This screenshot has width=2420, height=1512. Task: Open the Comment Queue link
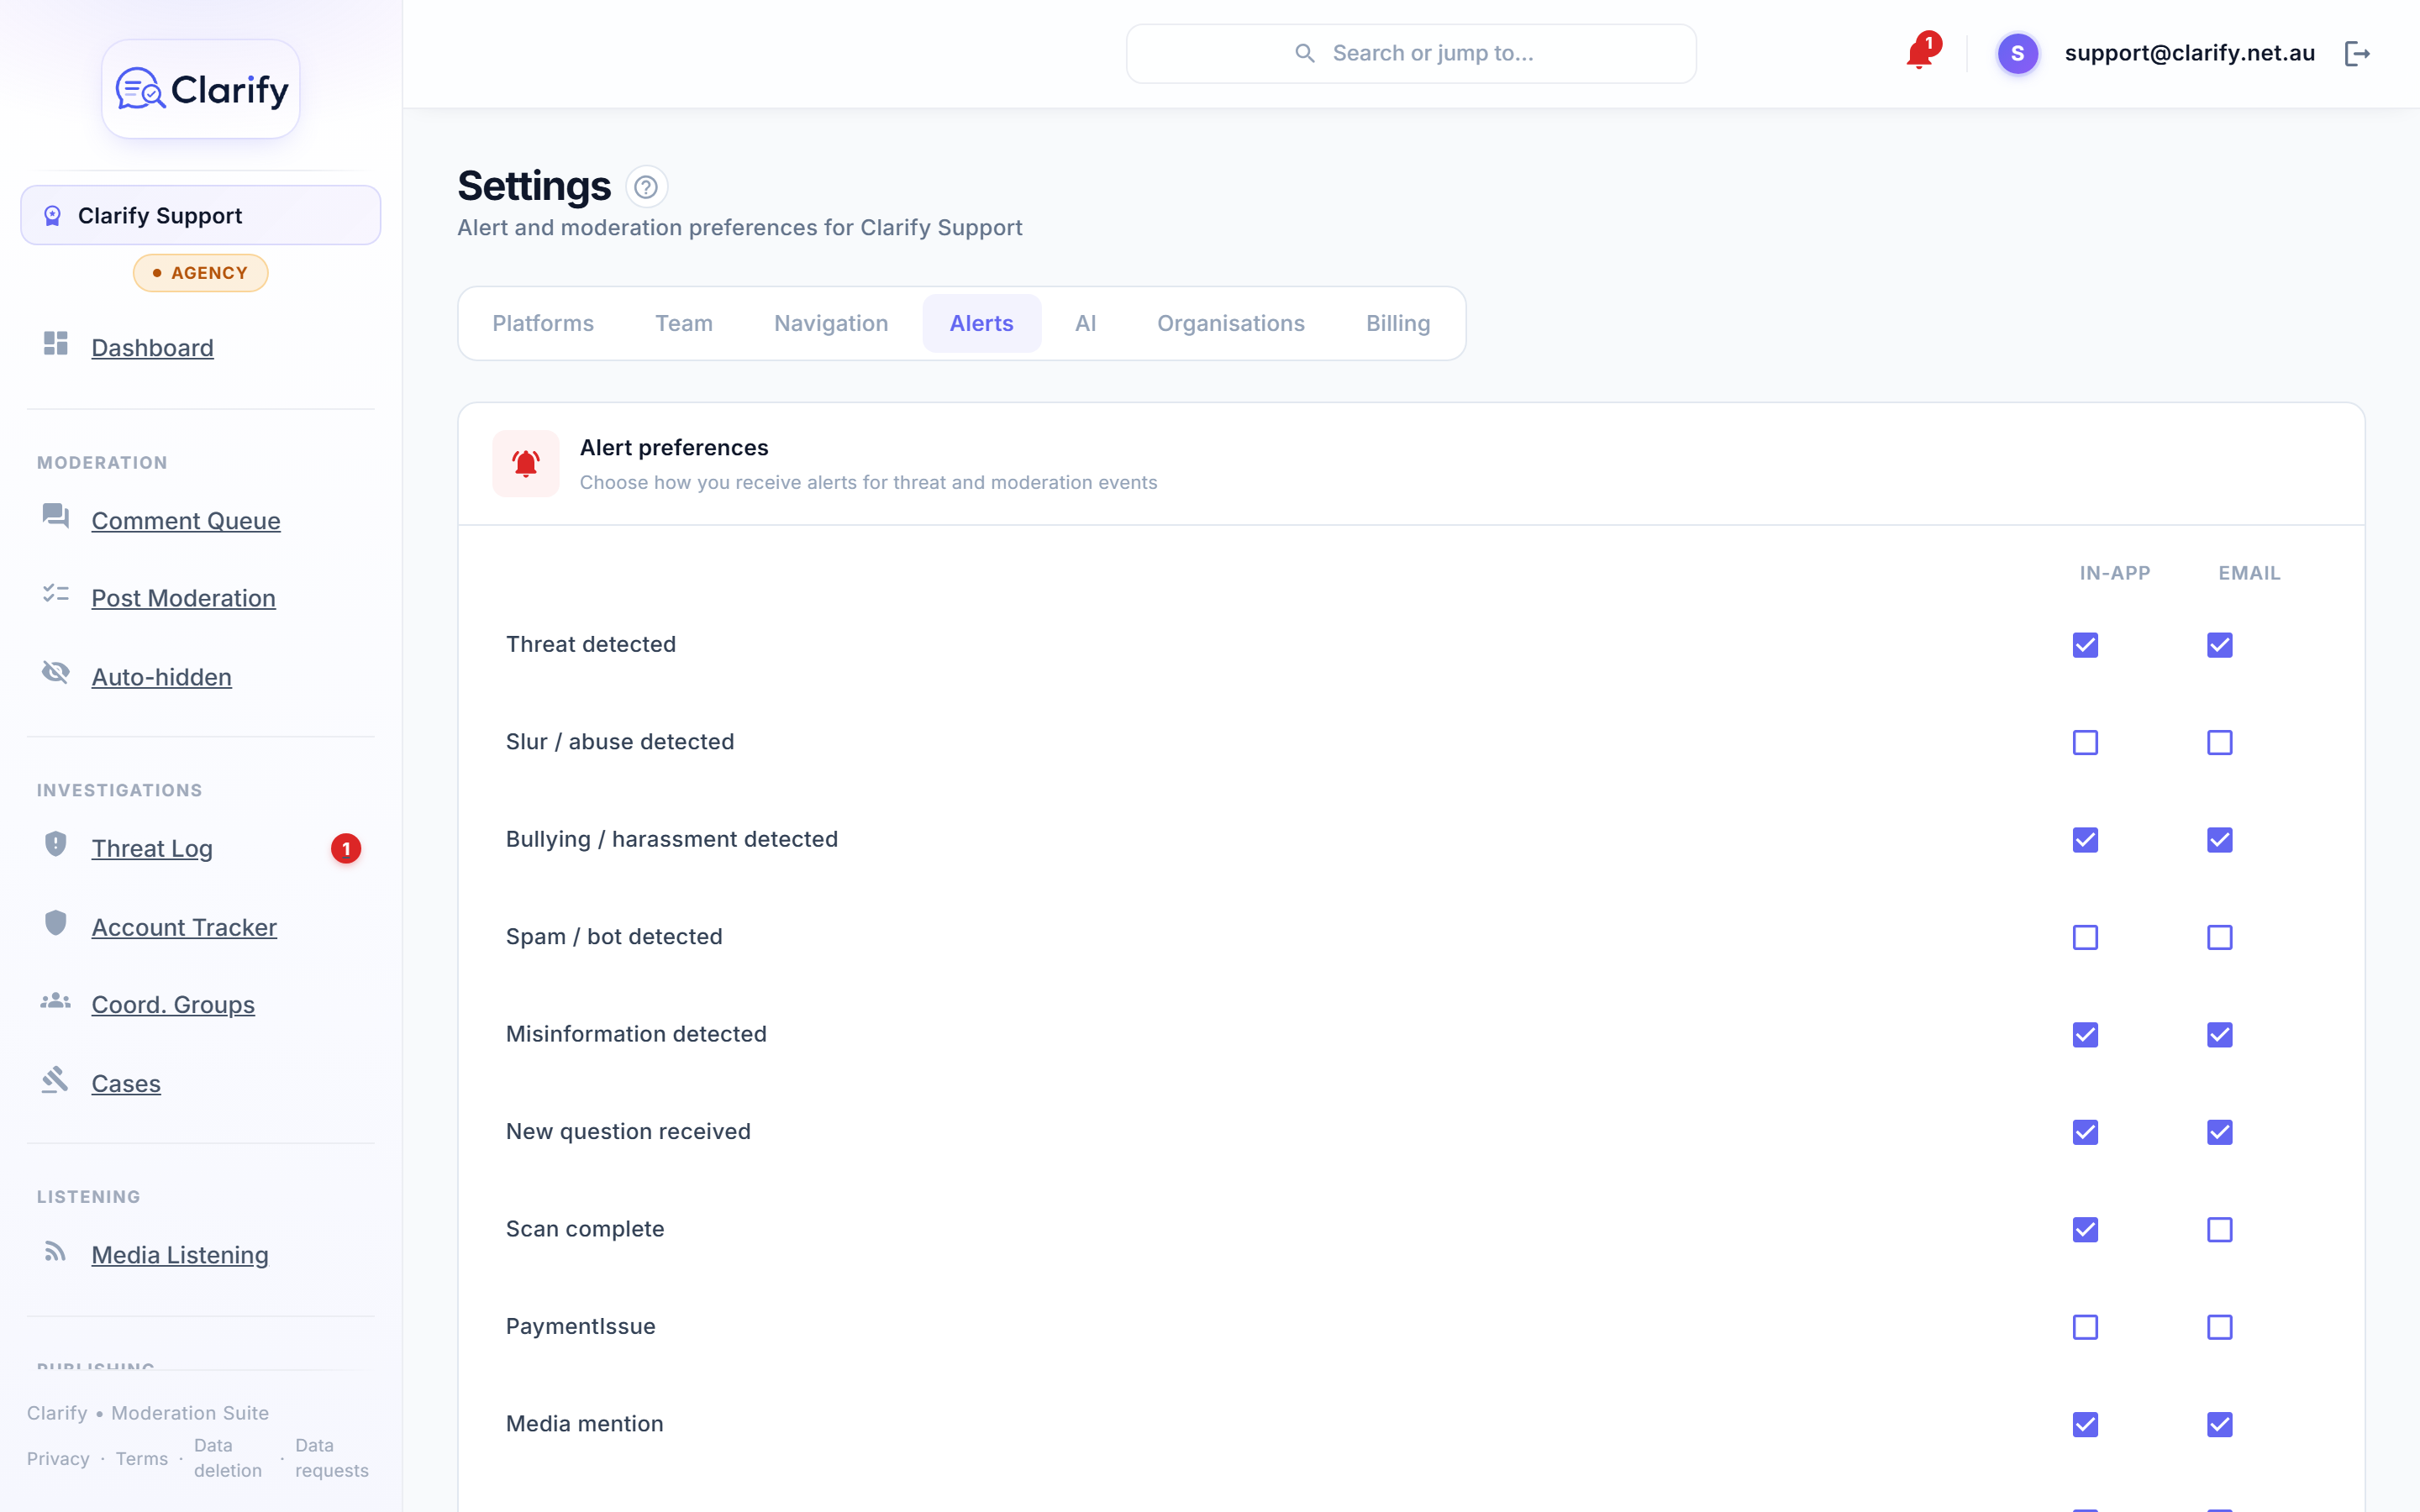tap(186, 521)
